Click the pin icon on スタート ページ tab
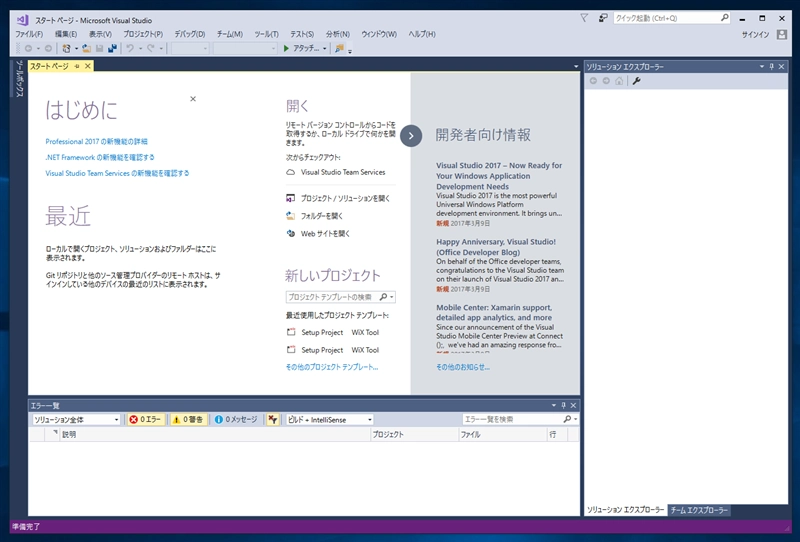This screenshot has height=542, width=800. 77,66
